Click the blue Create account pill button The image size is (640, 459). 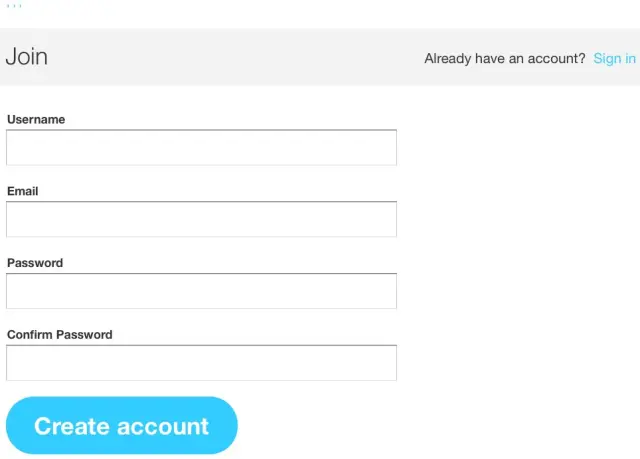click(x=122, y=426)
